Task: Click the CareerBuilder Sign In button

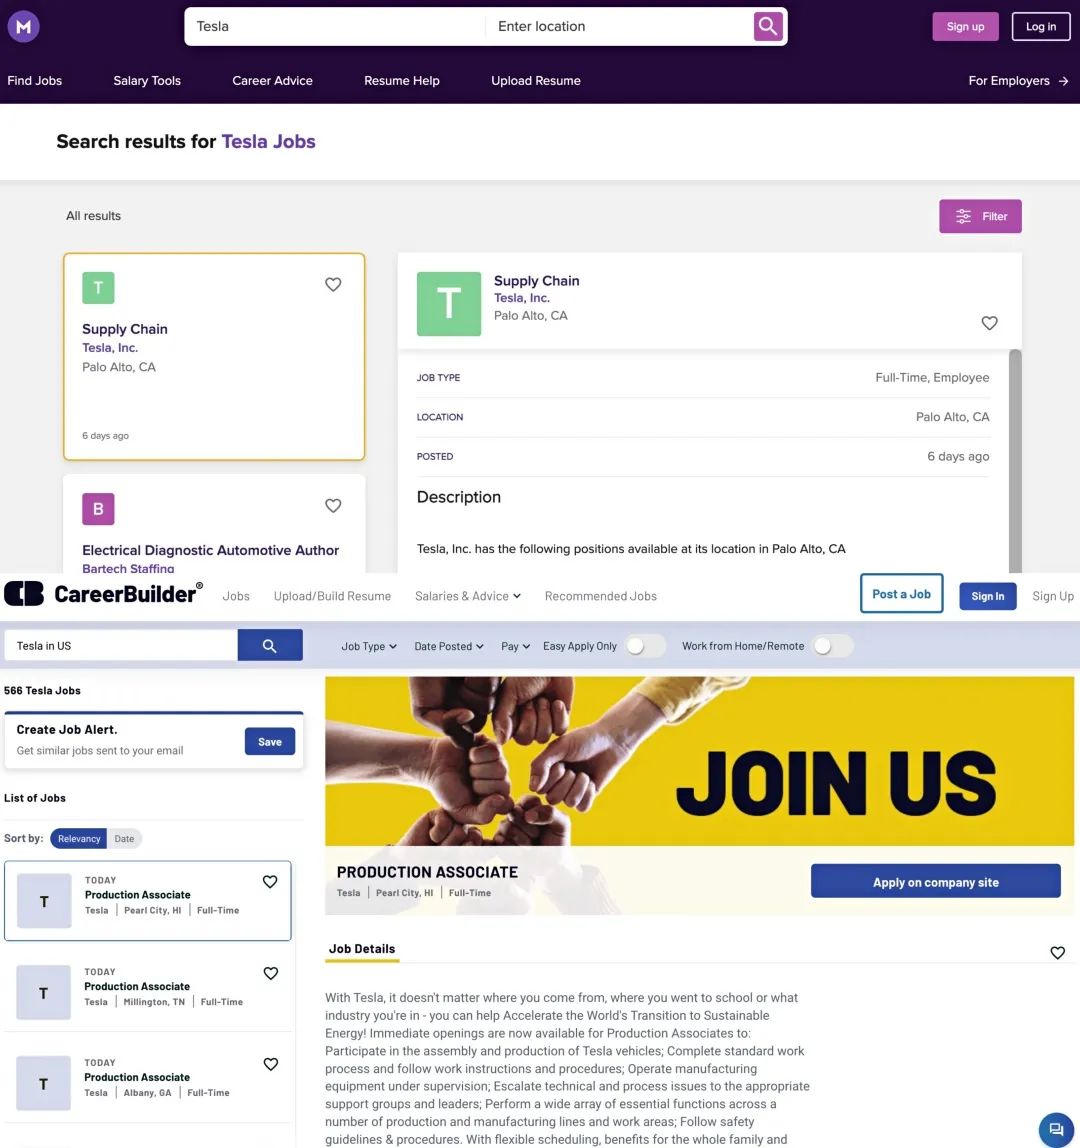Action: (988, 596)
